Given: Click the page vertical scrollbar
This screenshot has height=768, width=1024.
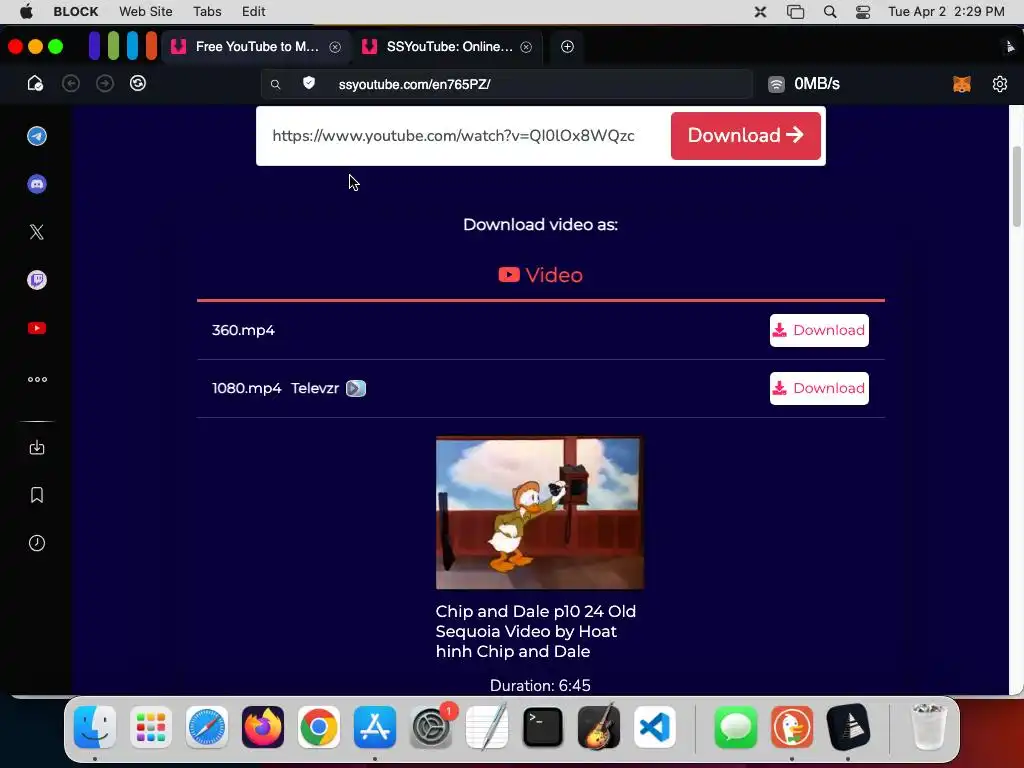Looking at the screenshot, I should point(1016,187).
